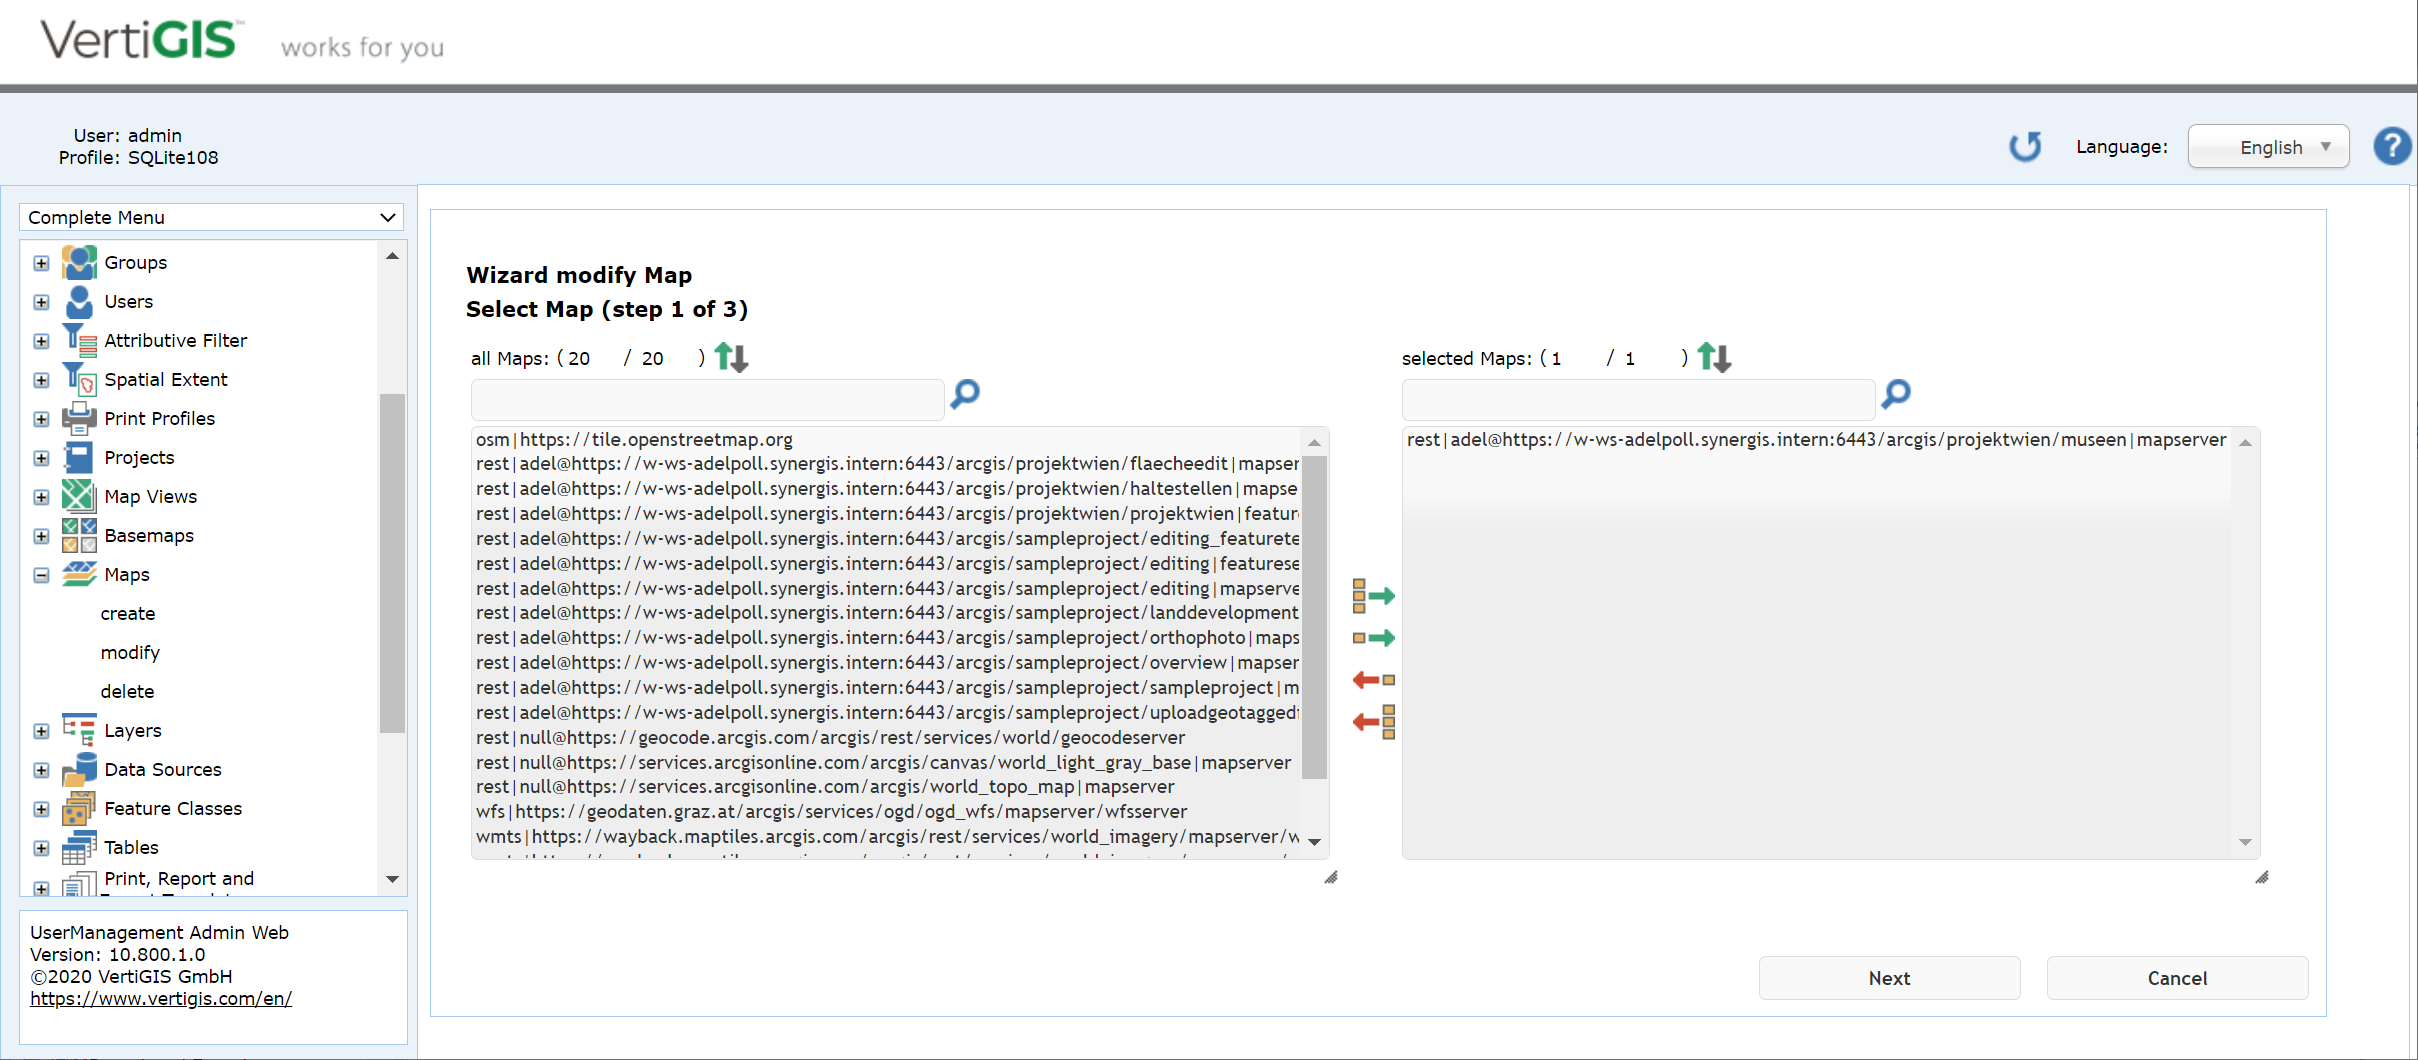The height and width of the screenshot is (1060, 2418).
Task: Open help via question mark icon
Action: point(2391,147)
